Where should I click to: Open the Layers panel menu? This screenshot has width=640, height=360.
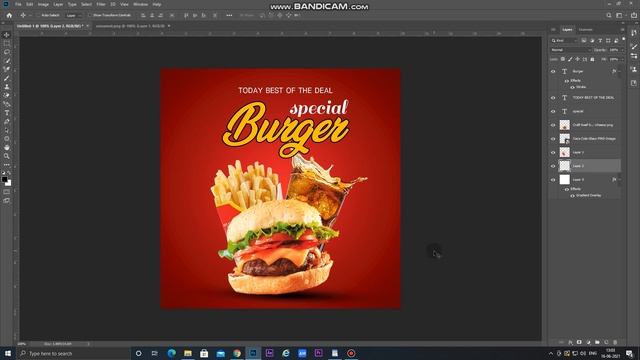click(622, 29)
